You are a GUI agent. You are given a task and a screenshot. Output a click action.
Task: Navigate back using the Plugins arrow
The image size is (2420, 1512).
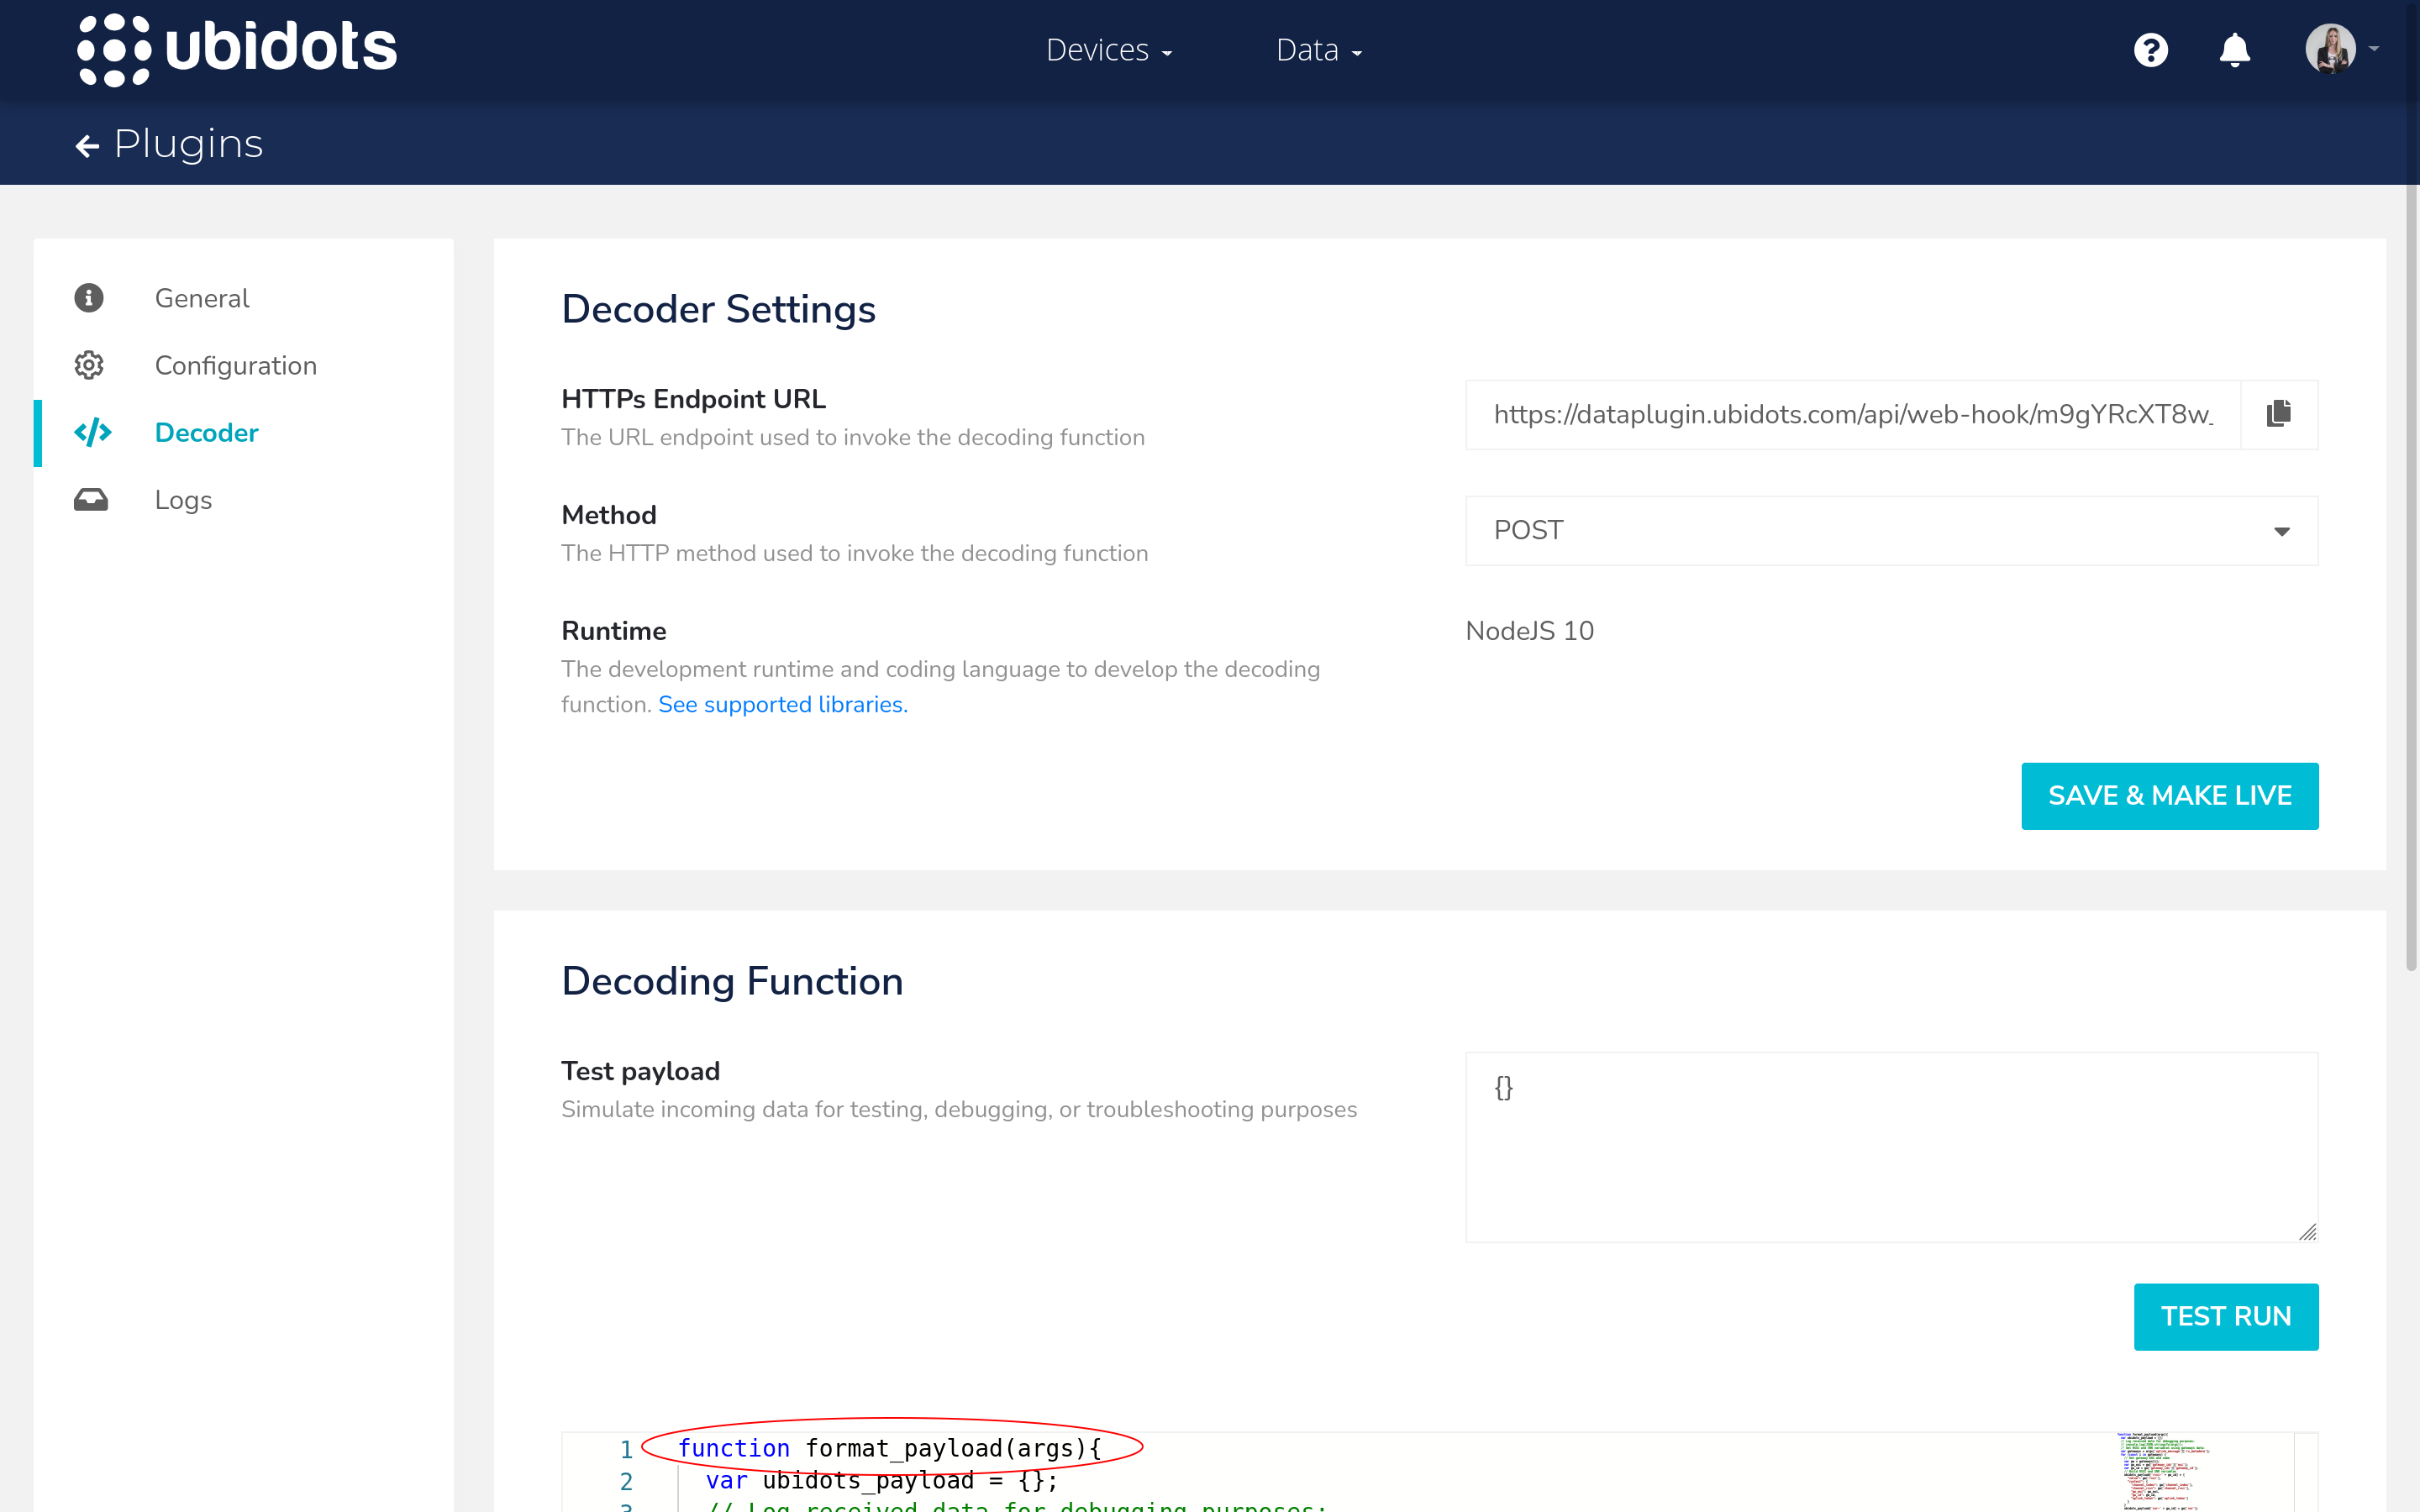coord(89,145)
